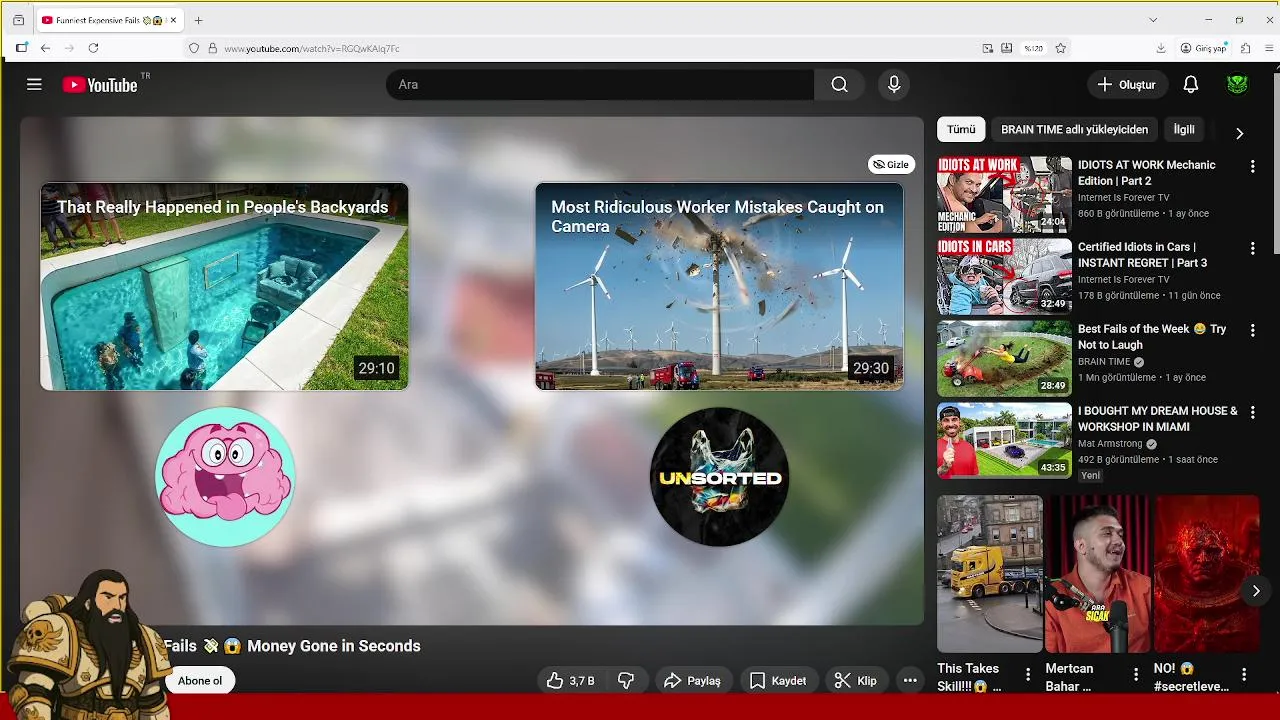Click Giriş yap sign-in button

1203,48
